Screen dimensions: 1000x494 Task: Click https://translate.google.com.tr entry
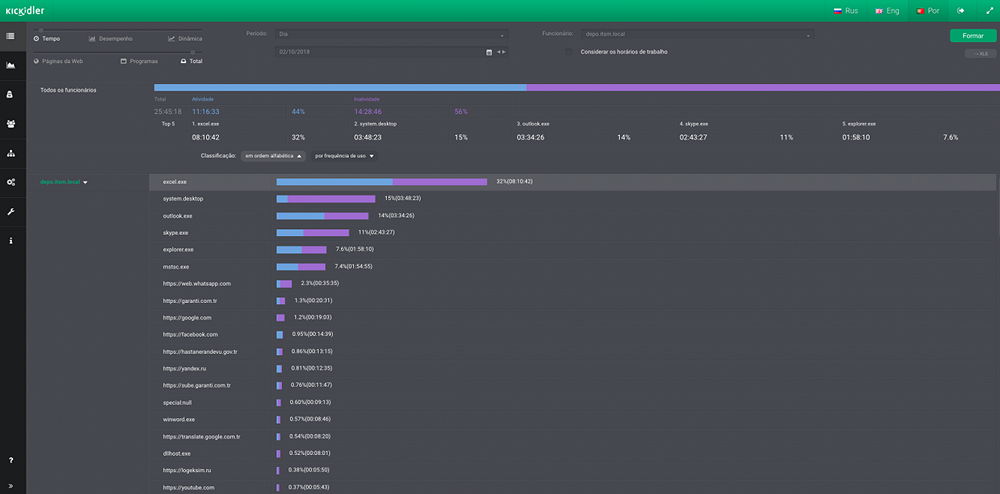click(x=202, y=437)
